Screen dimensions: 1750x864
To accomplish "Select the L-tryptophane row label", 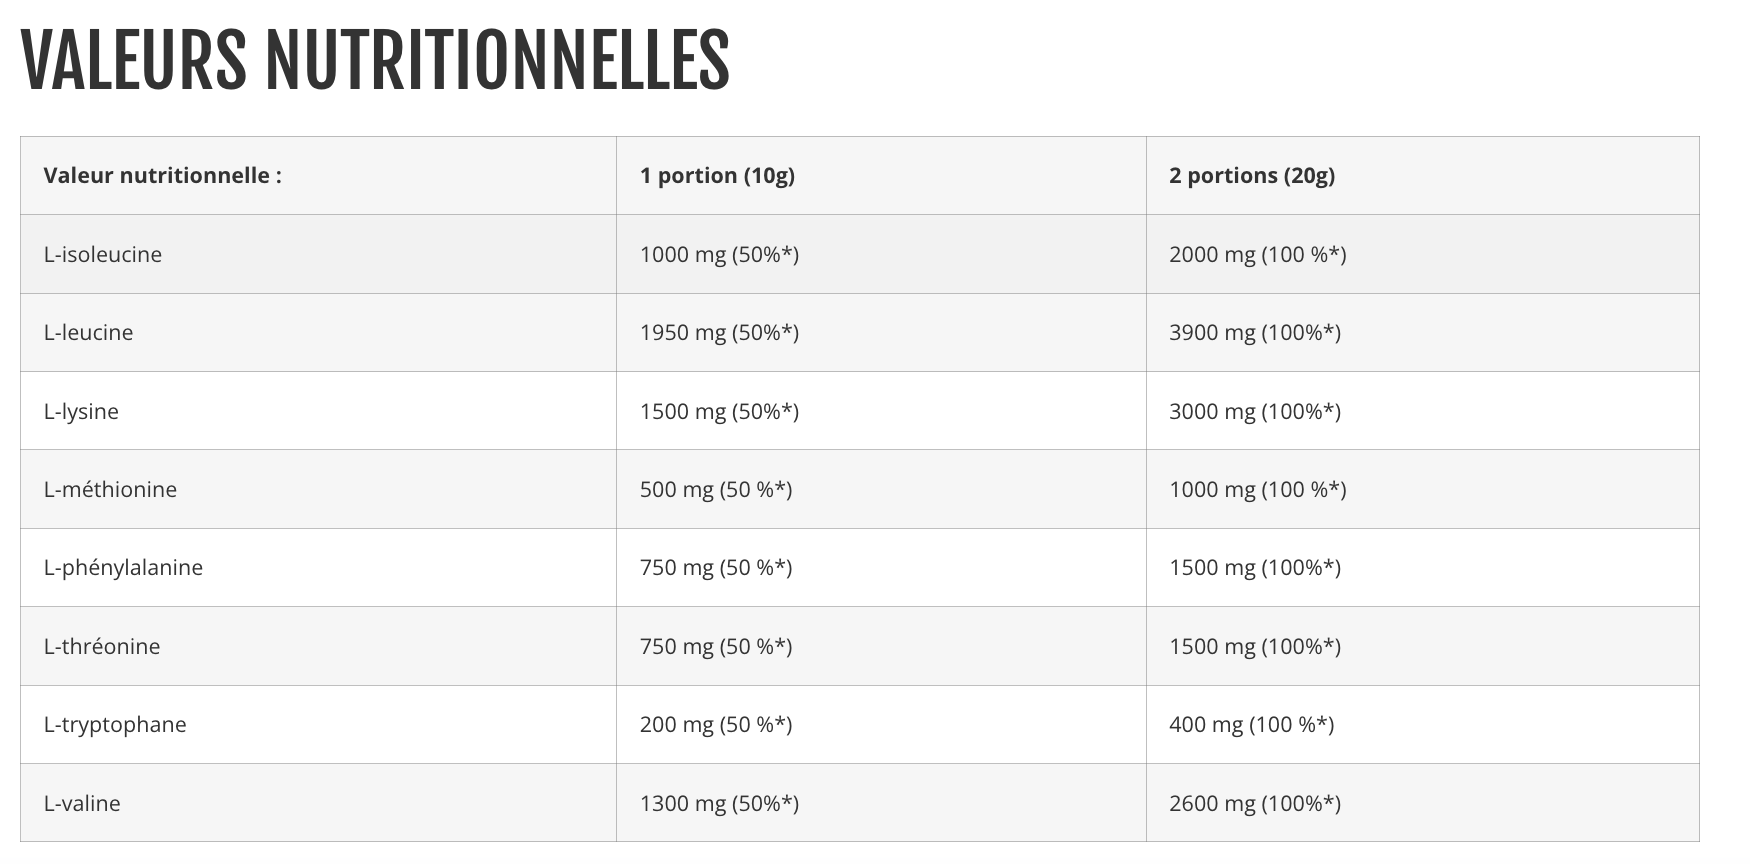I will pos(115,724).
